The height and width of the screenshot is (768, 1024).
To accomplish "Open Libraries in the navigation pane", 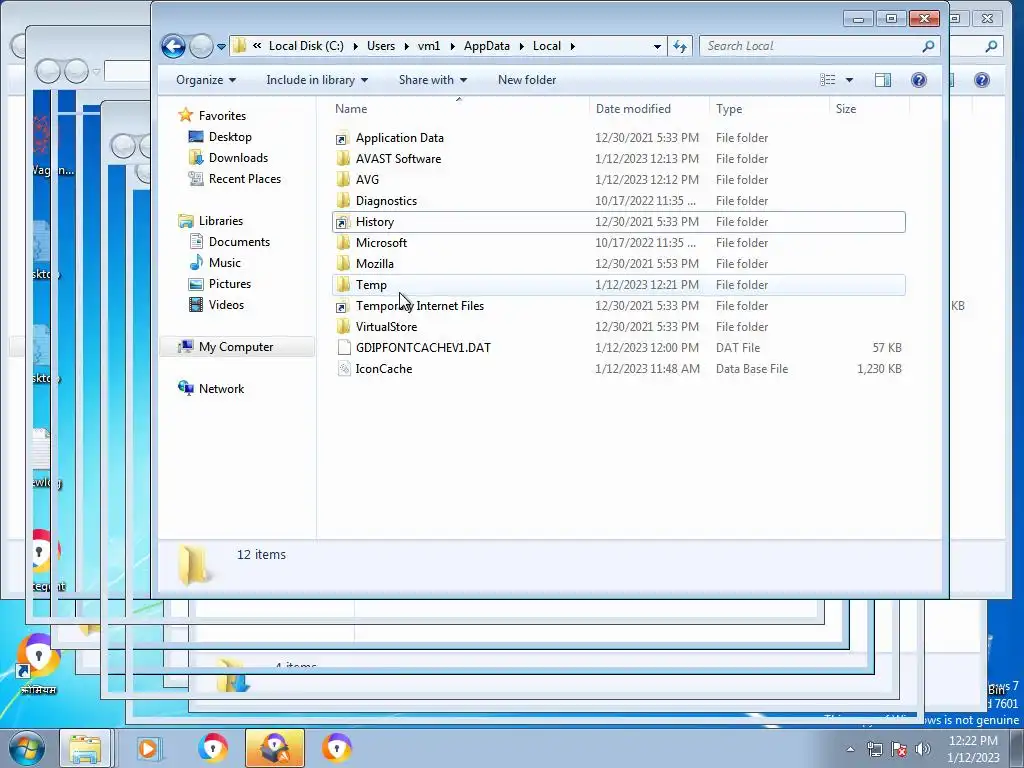I will click(x=221, y=221).
